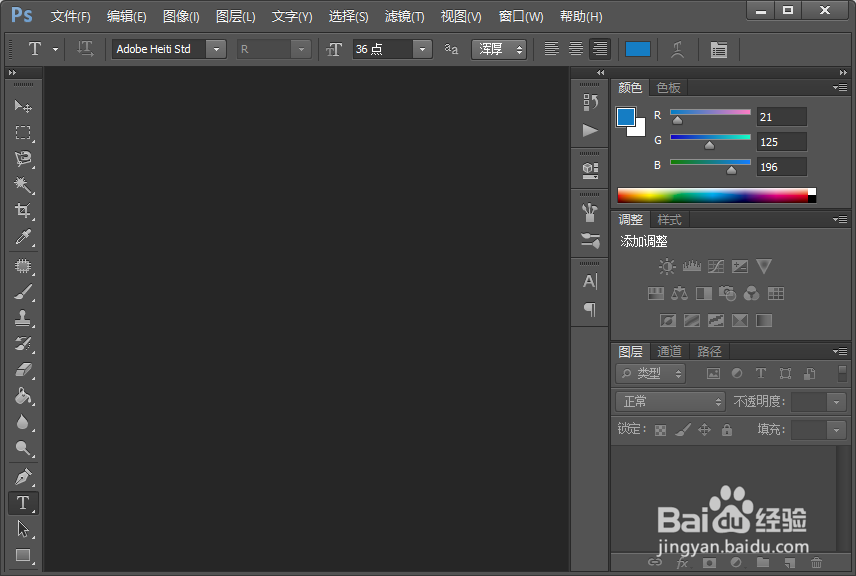Viewport: 856px width, 576px height.
Task: Toggle lock image pixels brush icon
Action: pos(682,430)
